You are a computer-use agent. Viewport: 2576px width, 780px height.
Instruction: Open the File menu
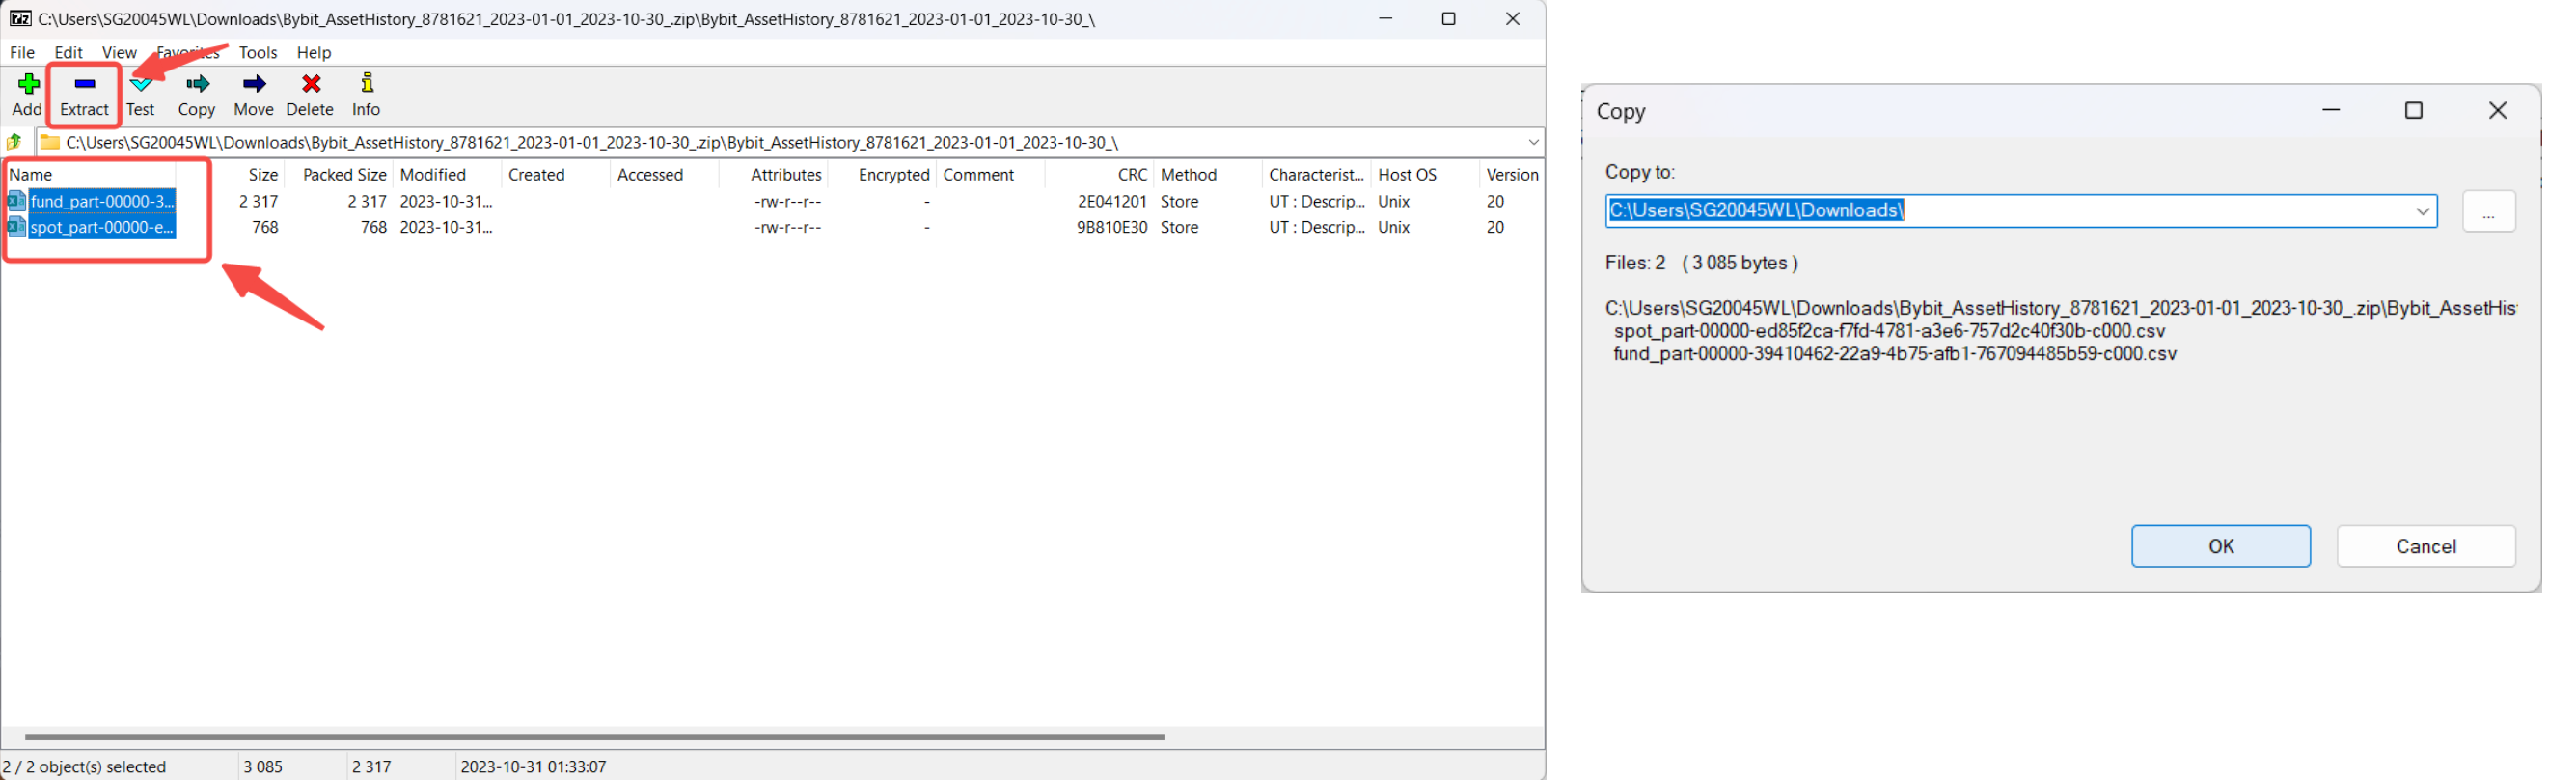[22, 52]
